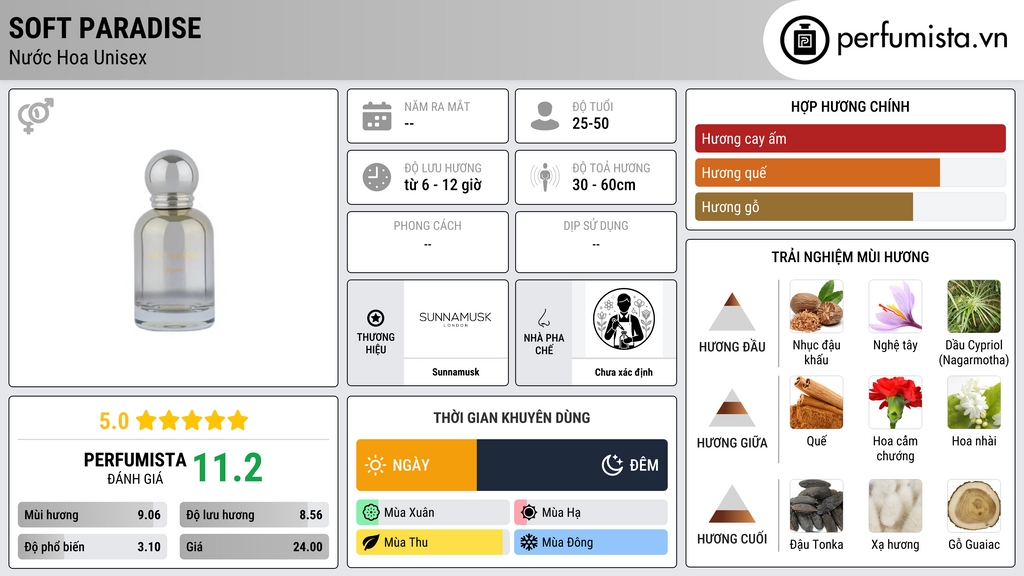This screenshot has height=576, width=1024.
Task: Click the Đậu Tonka bean image
Action: [816, 506]
